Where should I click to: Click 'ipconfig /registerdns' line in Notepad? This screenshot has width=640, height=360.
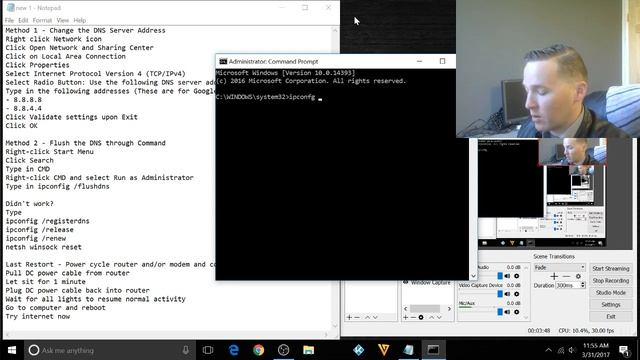pos(47,221)
